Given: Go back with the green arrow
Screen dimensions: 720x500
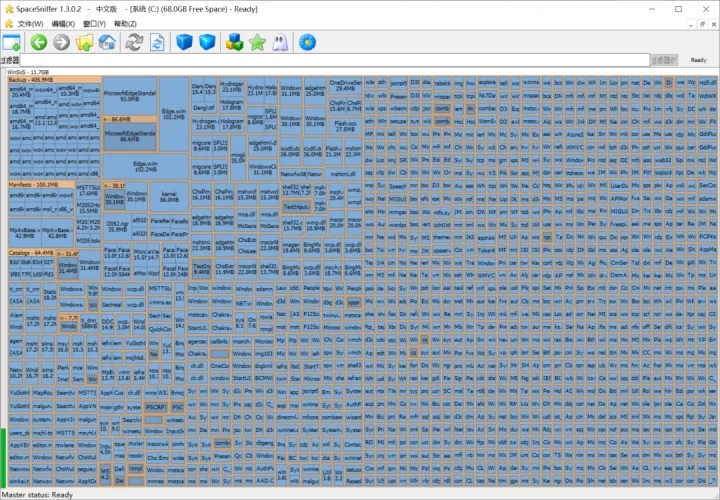Looking at the screenshot, I should [x=39, y=42].
